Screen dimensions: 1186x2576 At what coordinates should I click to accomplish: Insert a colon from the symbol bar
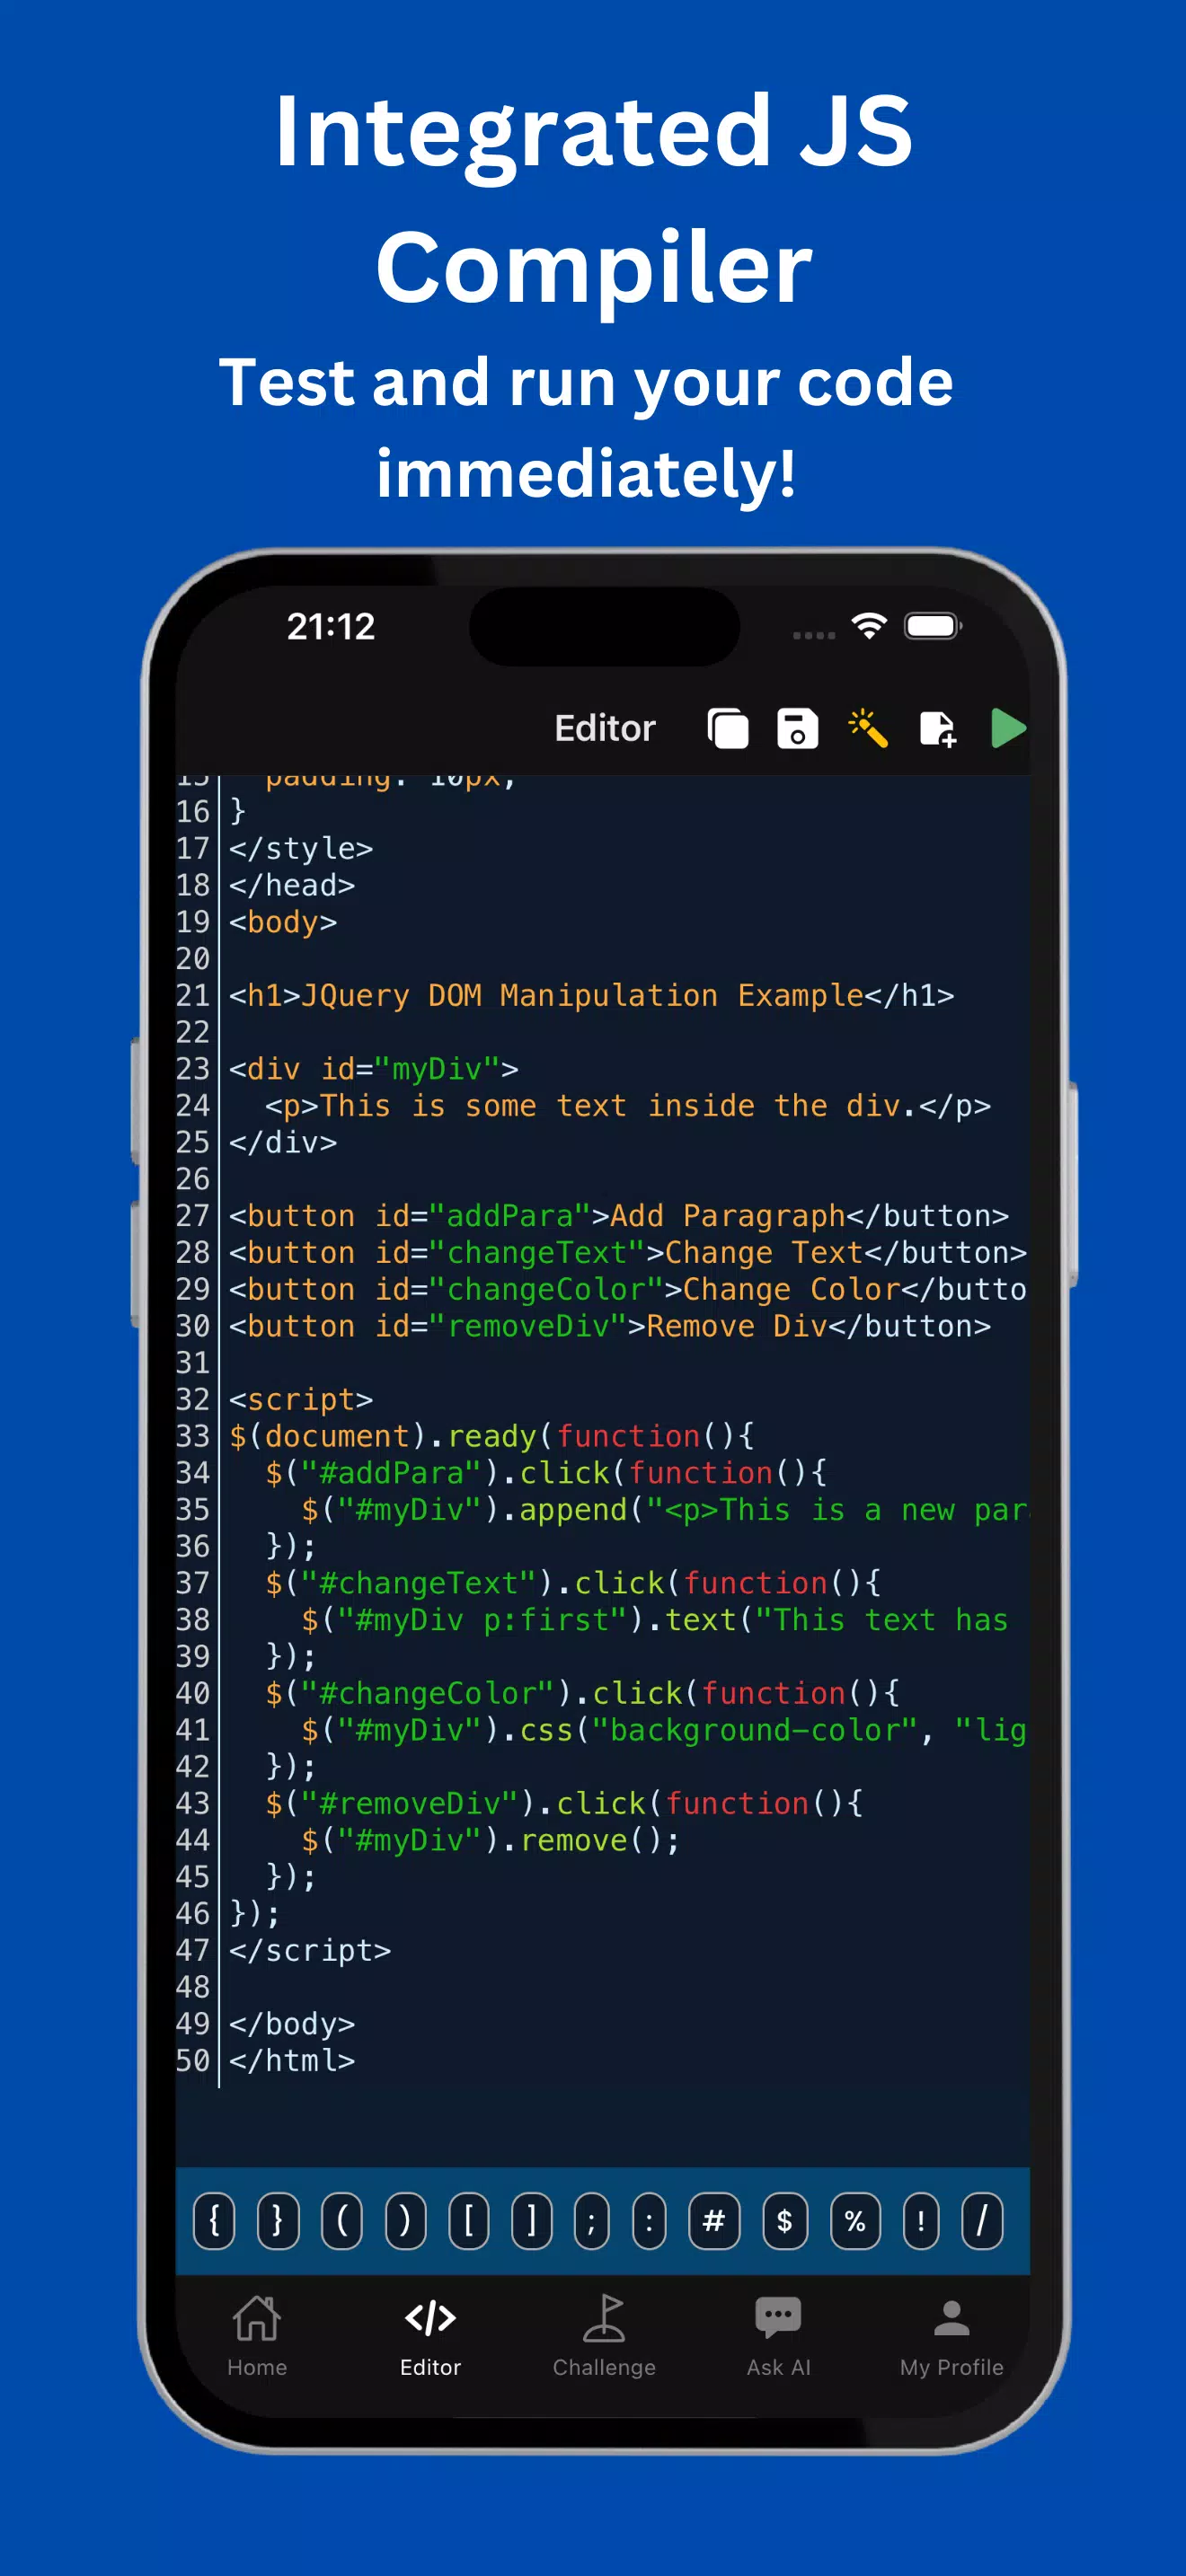pyautogui.click(x=649, y=2221)
